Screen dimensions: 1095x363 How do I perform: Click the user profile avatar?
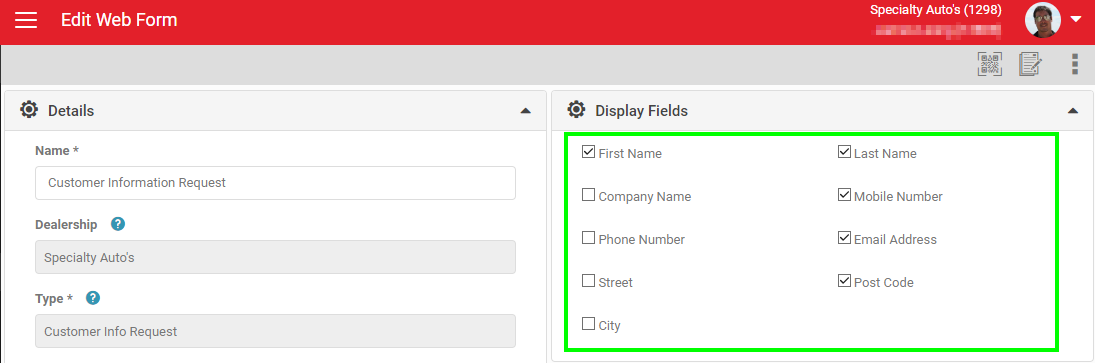[1043, 20]
